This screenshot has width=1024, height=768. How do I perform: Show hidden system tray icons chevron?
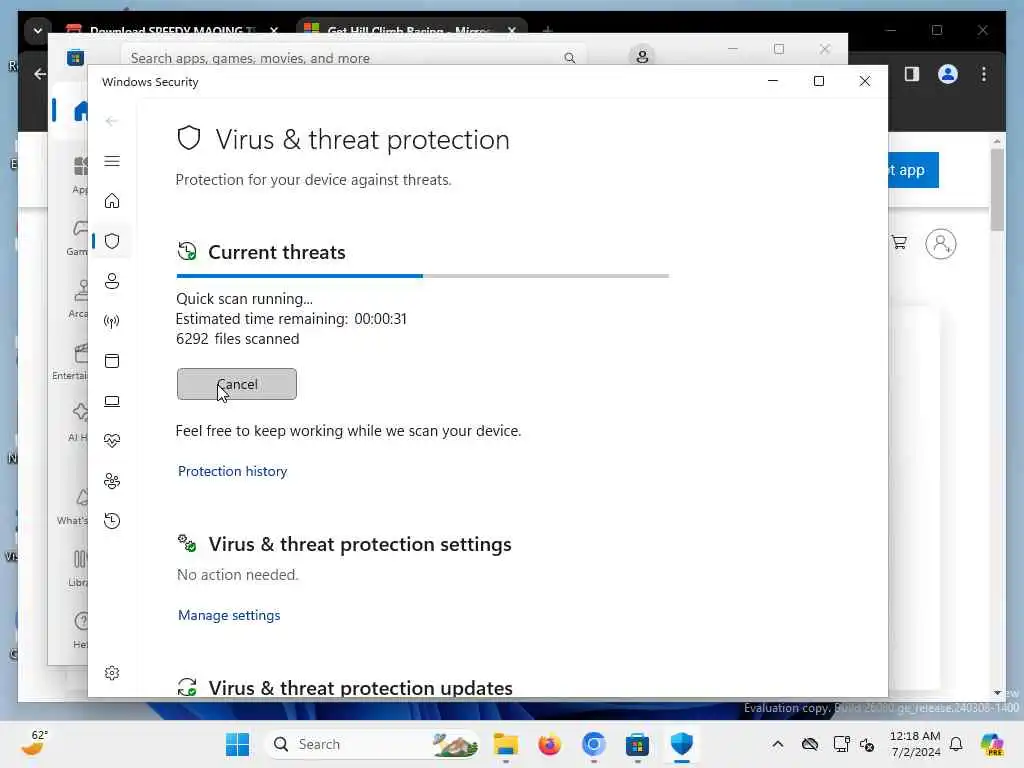click(x=777, y=744)
